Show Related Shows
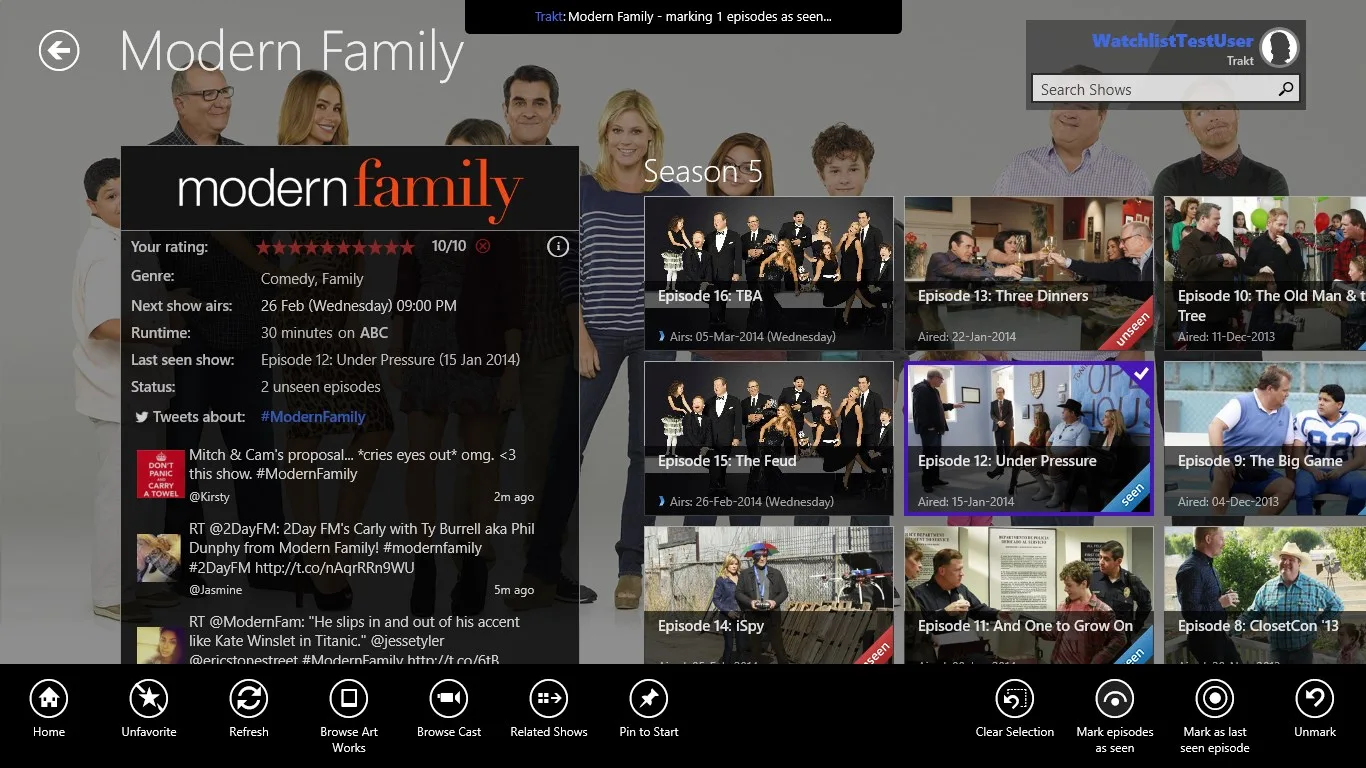Screen dimensions: 1366x768 click(549, 698)
